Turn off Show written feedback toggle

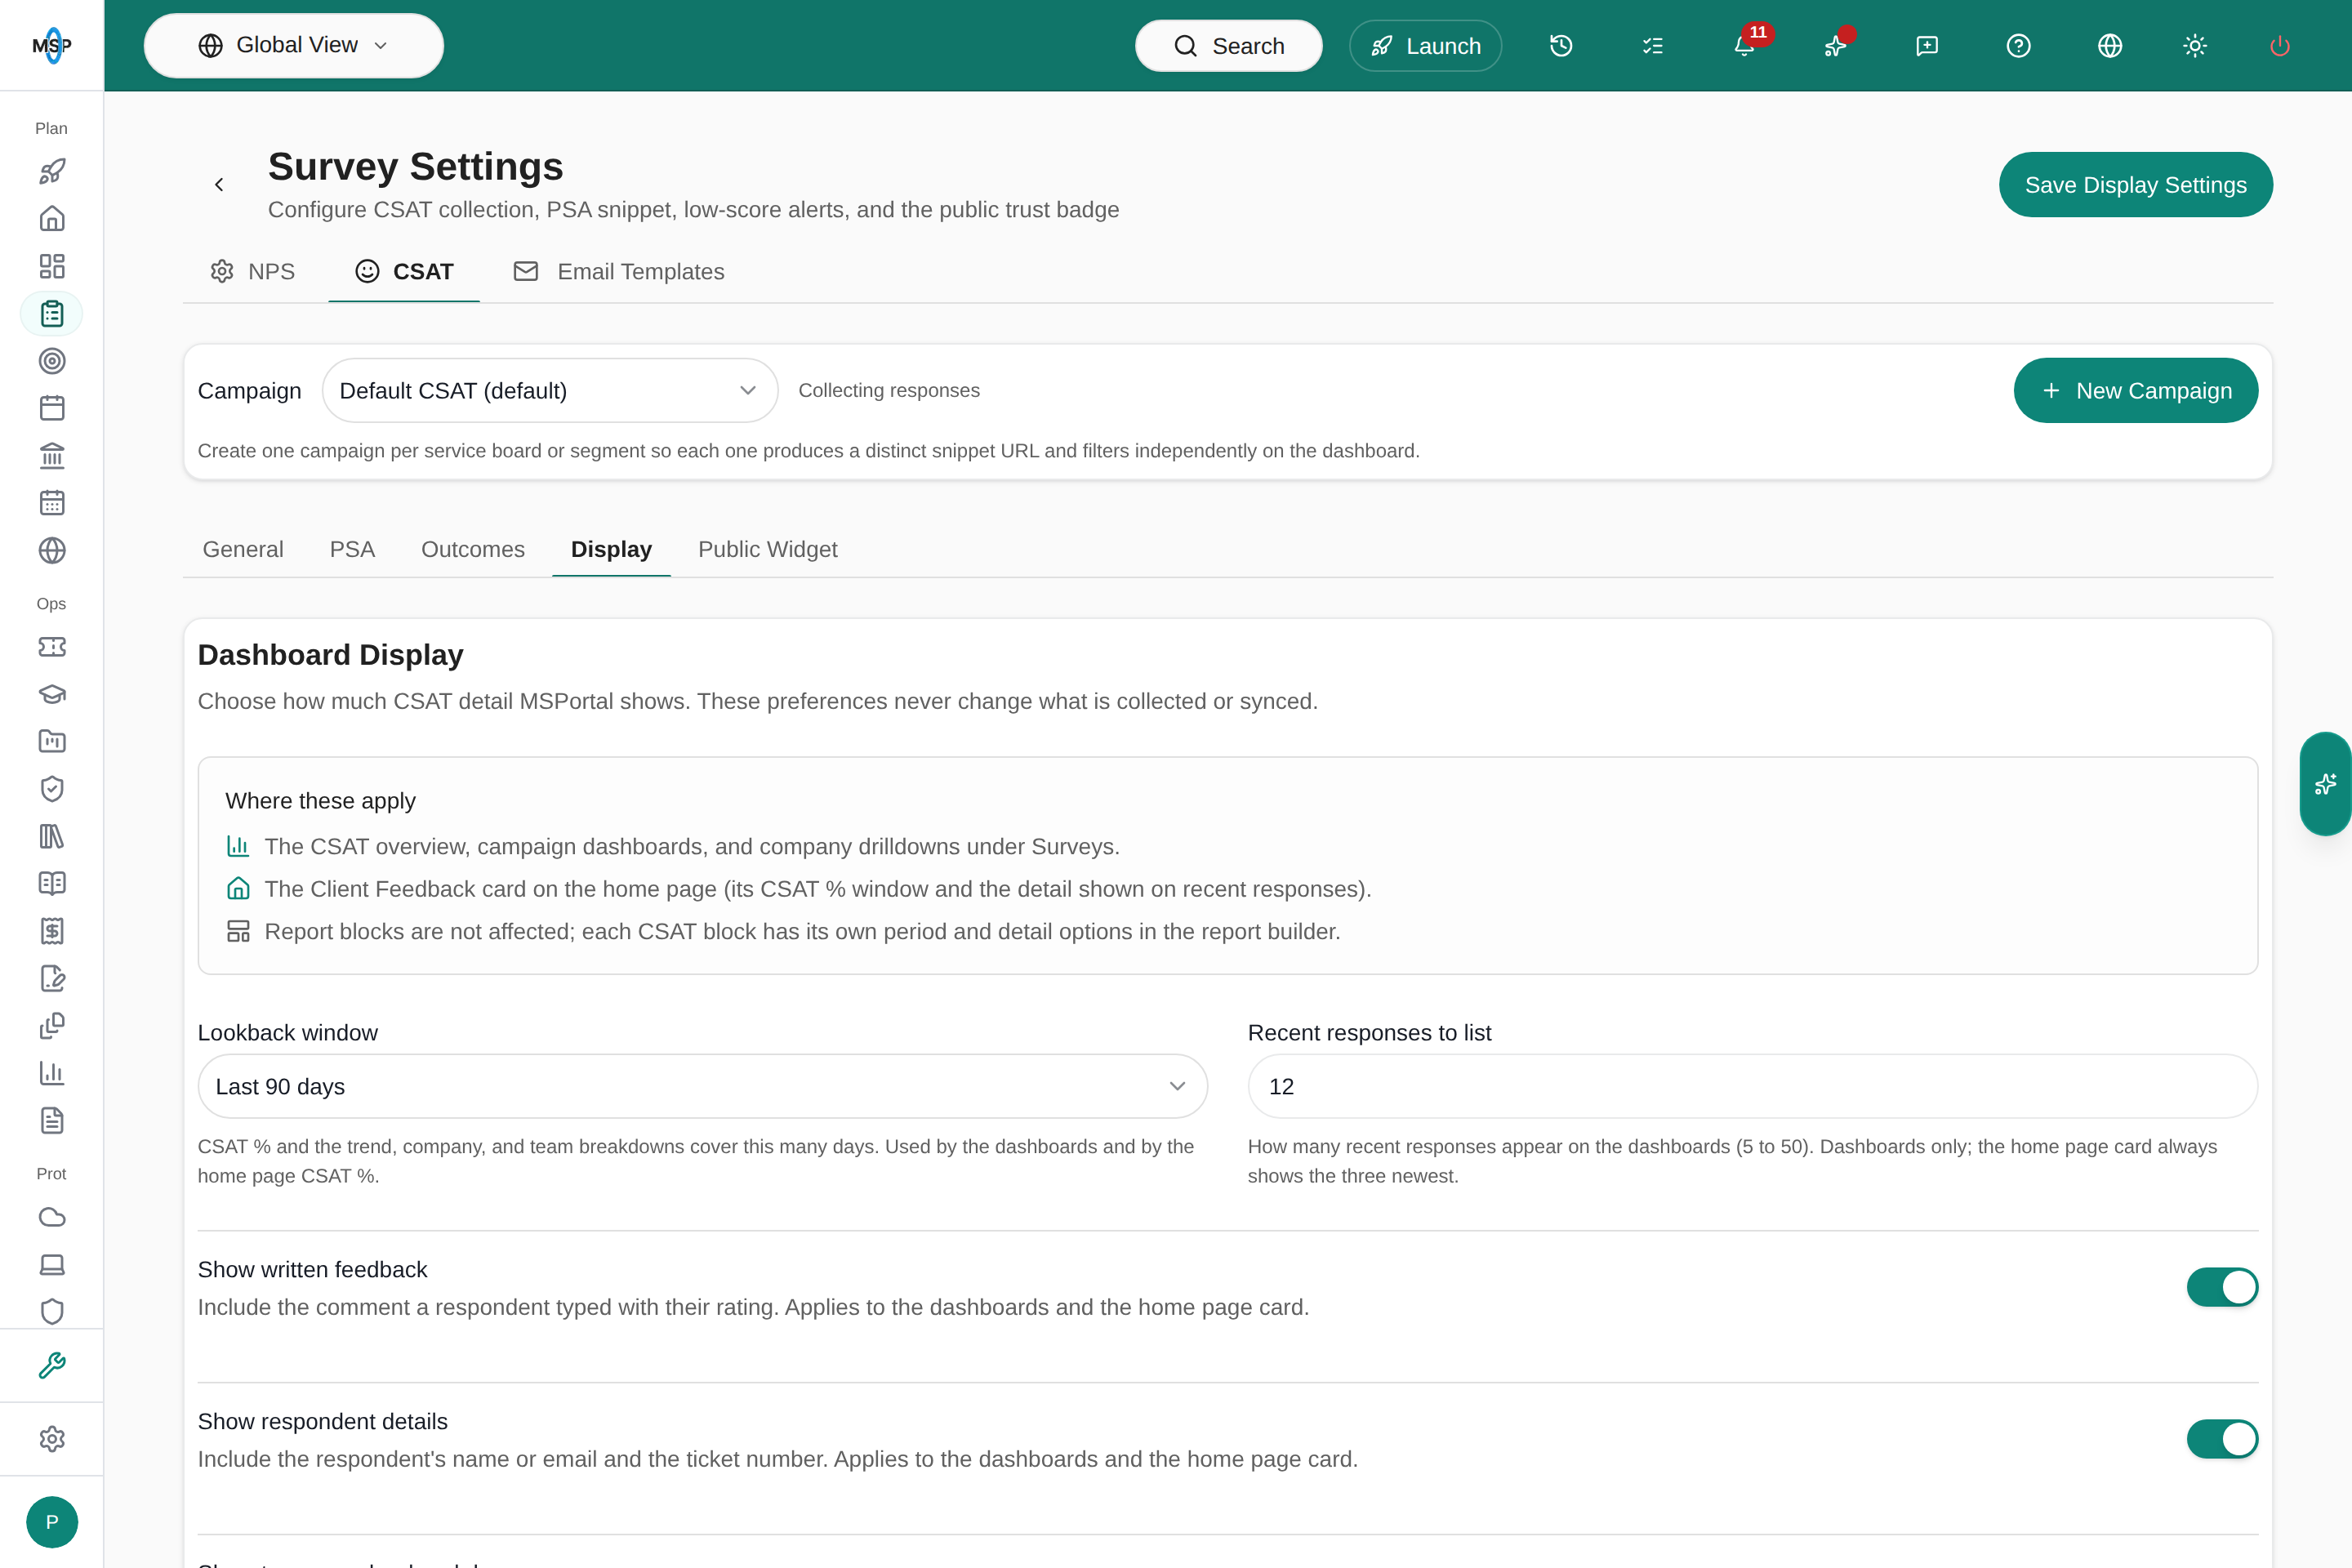[2222, 1287]
